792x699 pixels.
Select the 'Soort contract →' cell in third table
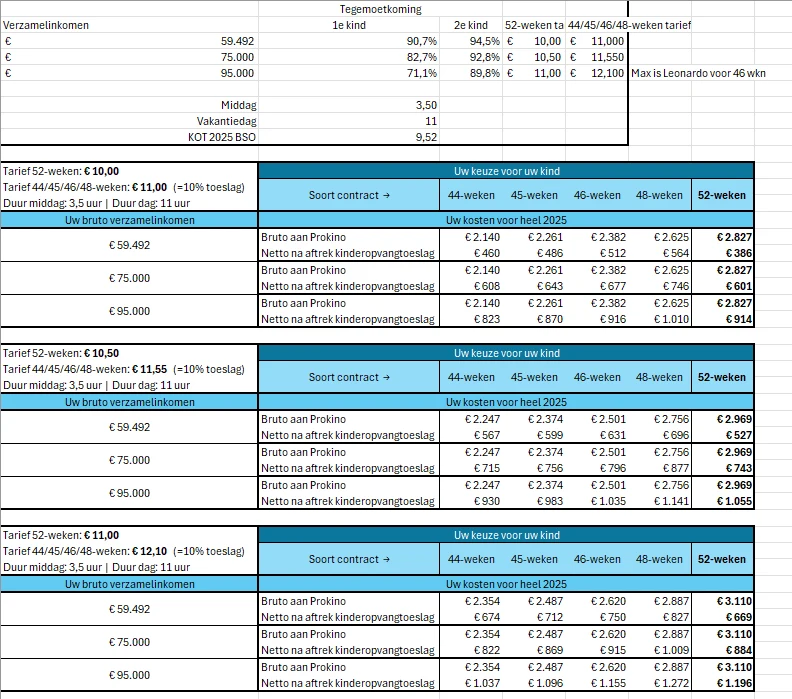(x=349, y=559)
